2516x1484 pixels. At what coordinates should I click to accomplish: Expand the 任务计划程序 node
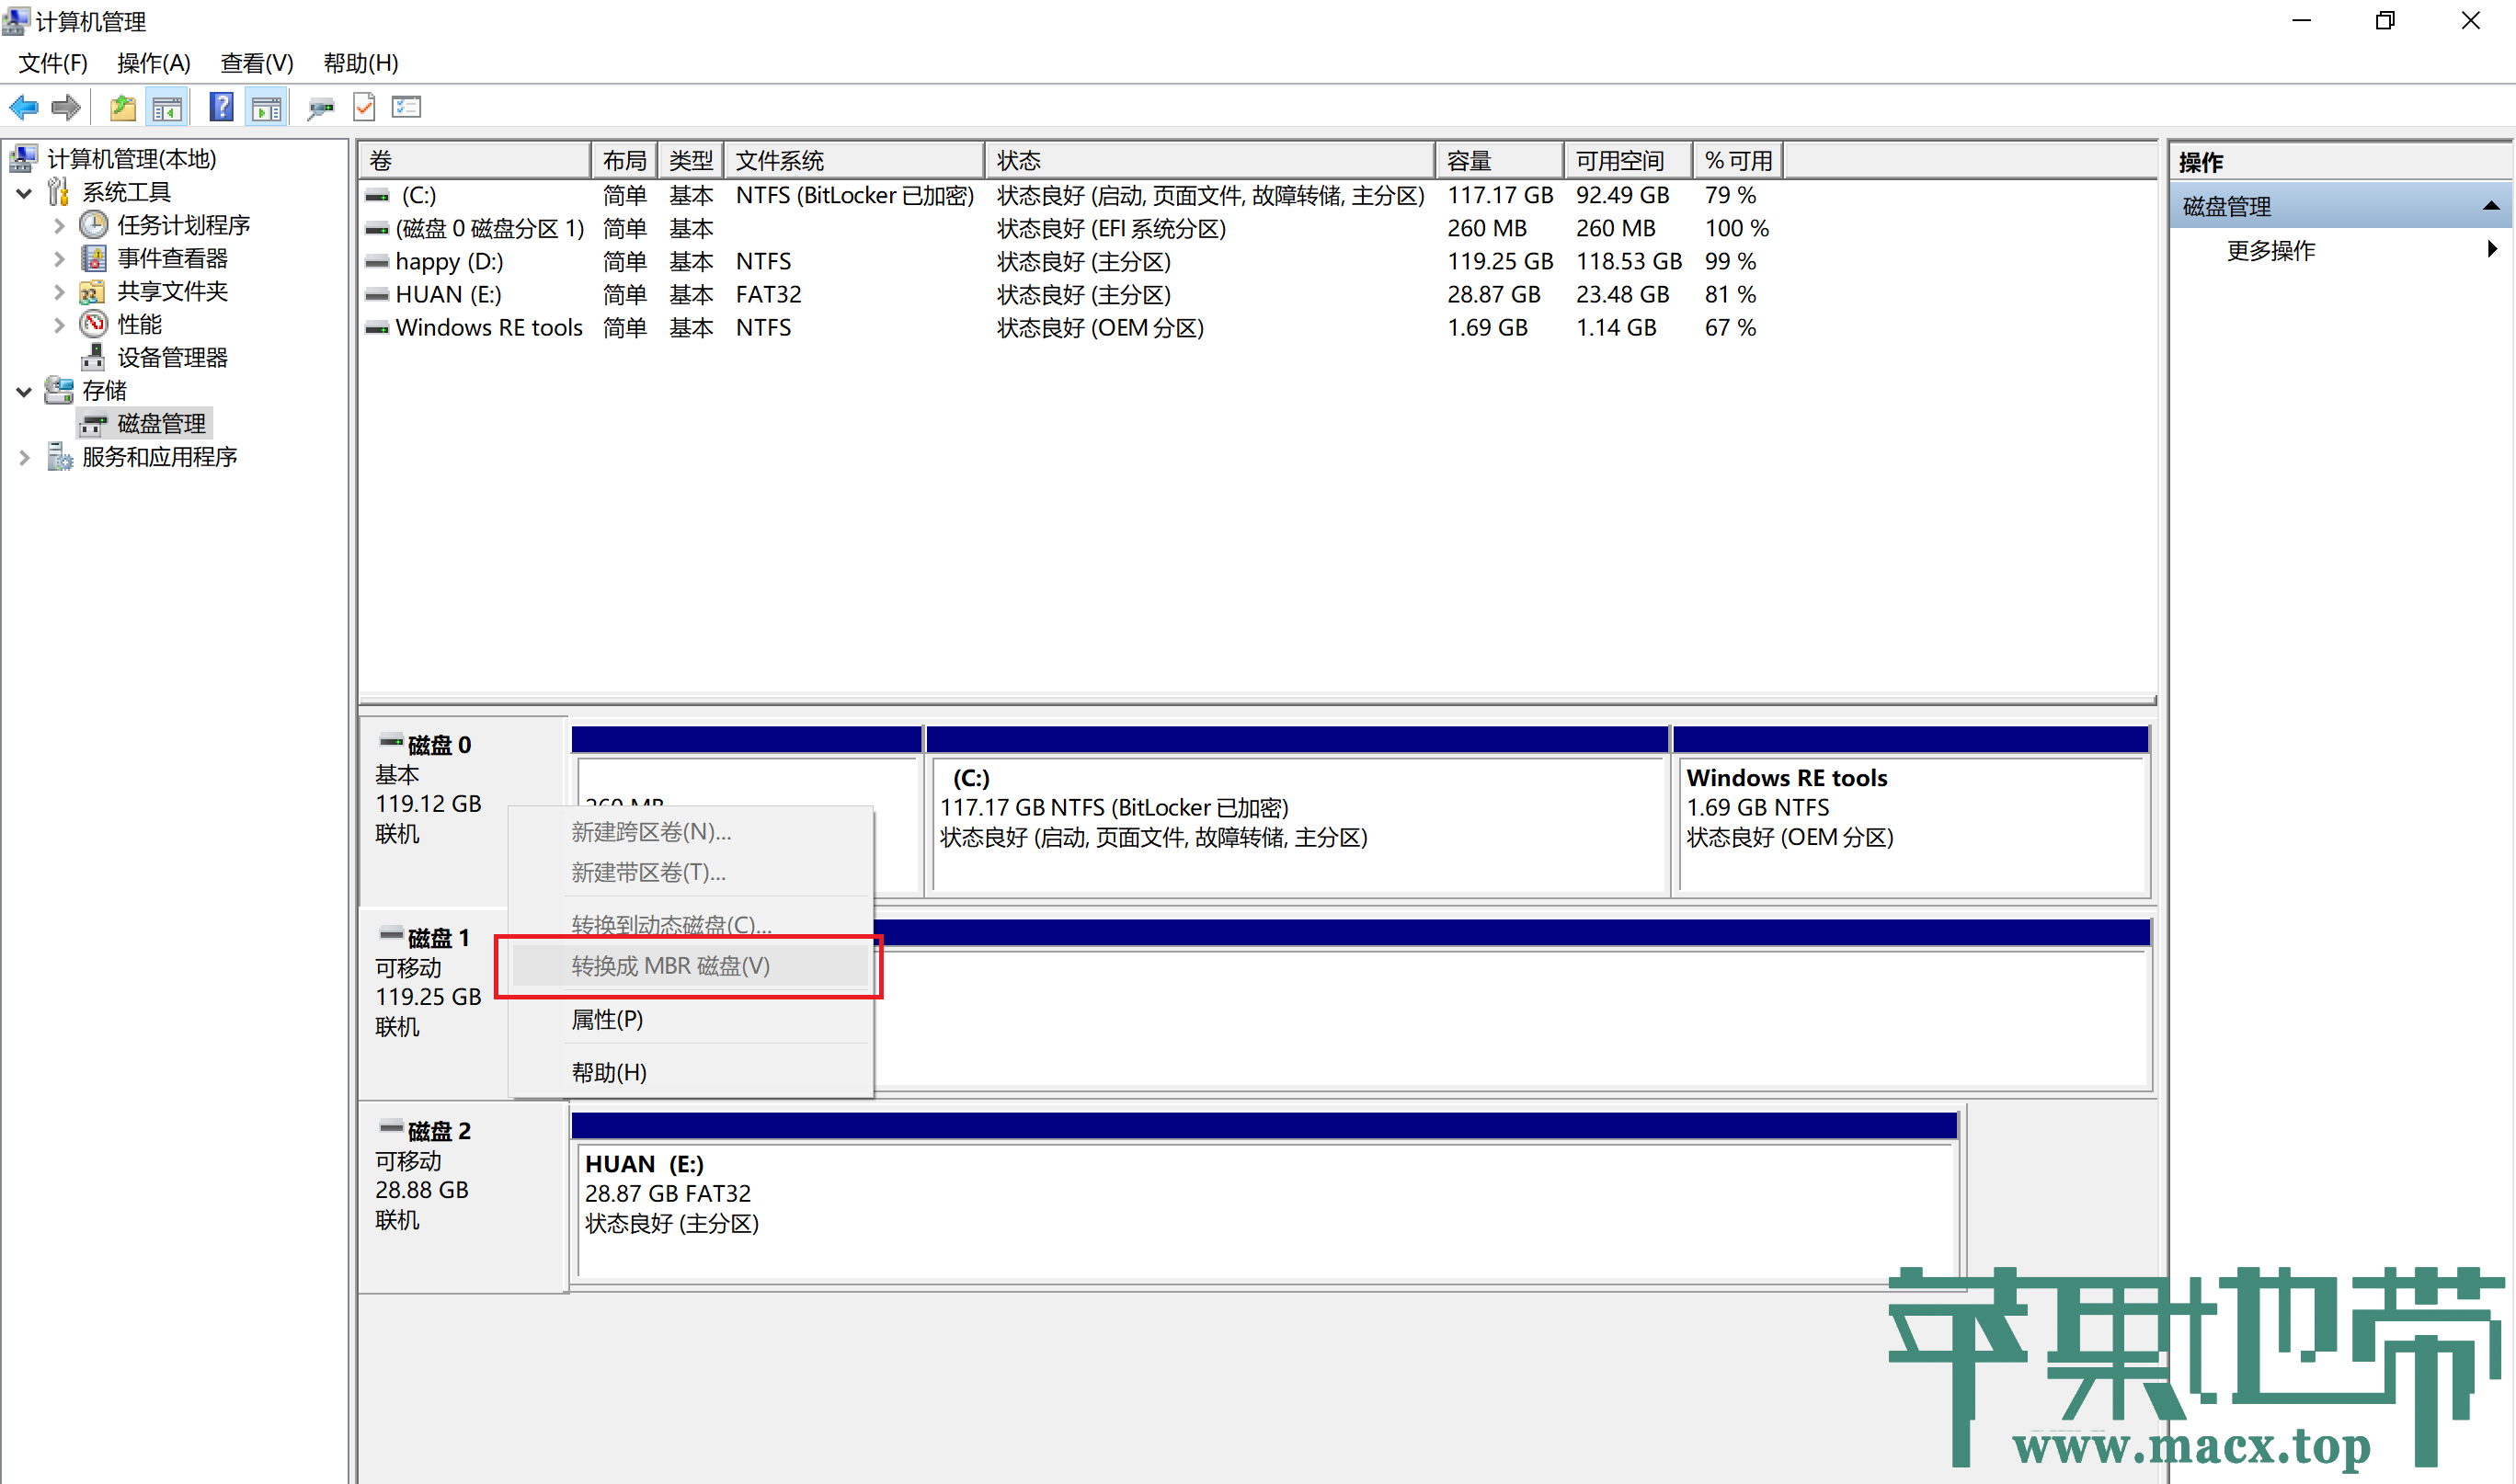click(x=59, y=225)
